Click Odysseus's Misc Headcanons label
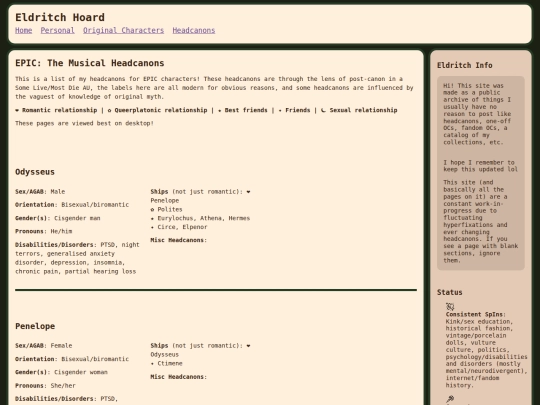Screen dimensions: 540x405 point(178,240)
